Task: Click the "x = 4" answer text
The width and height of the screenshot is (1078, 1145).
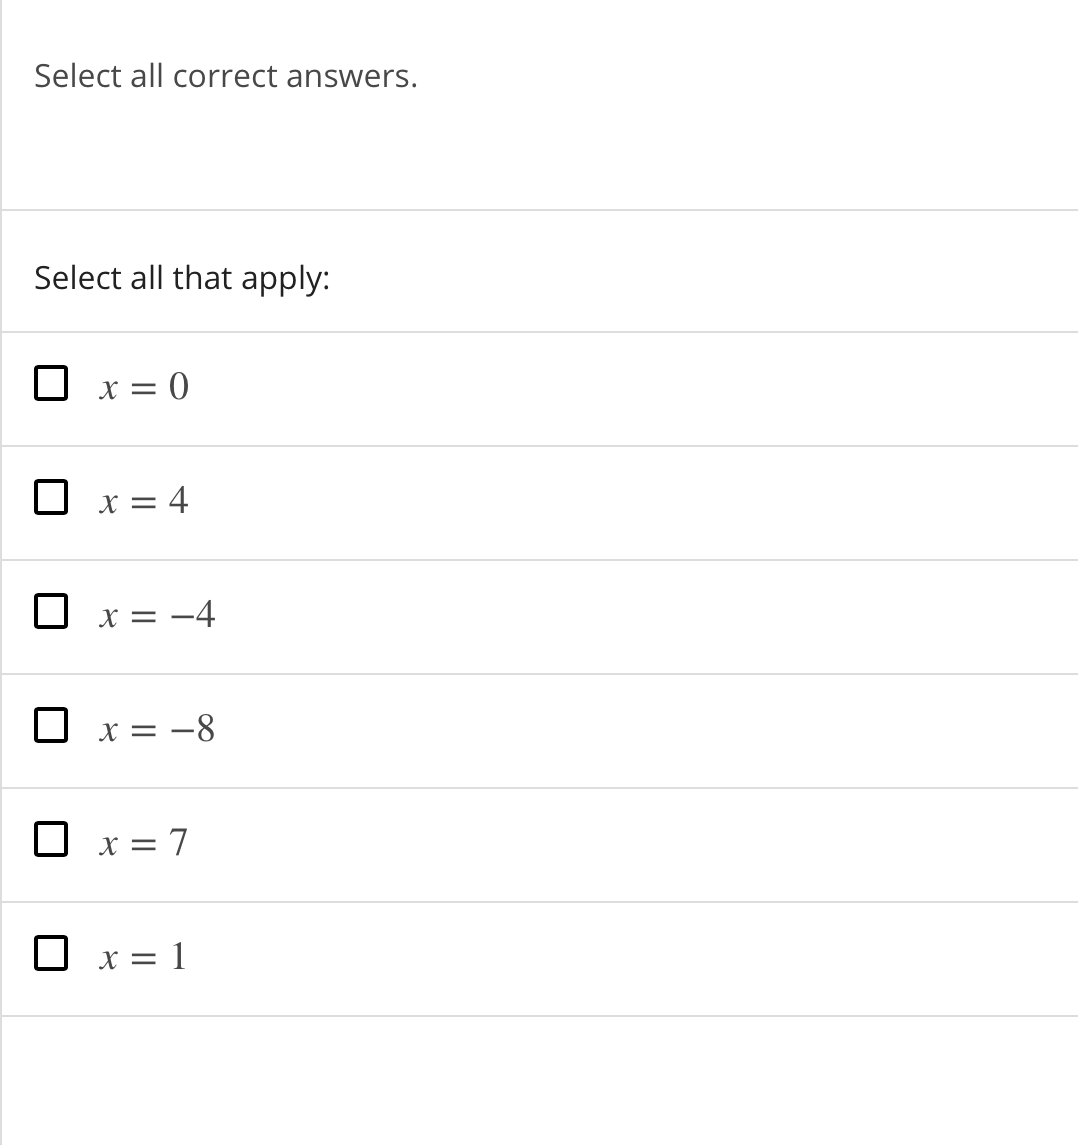Action: 143,501
